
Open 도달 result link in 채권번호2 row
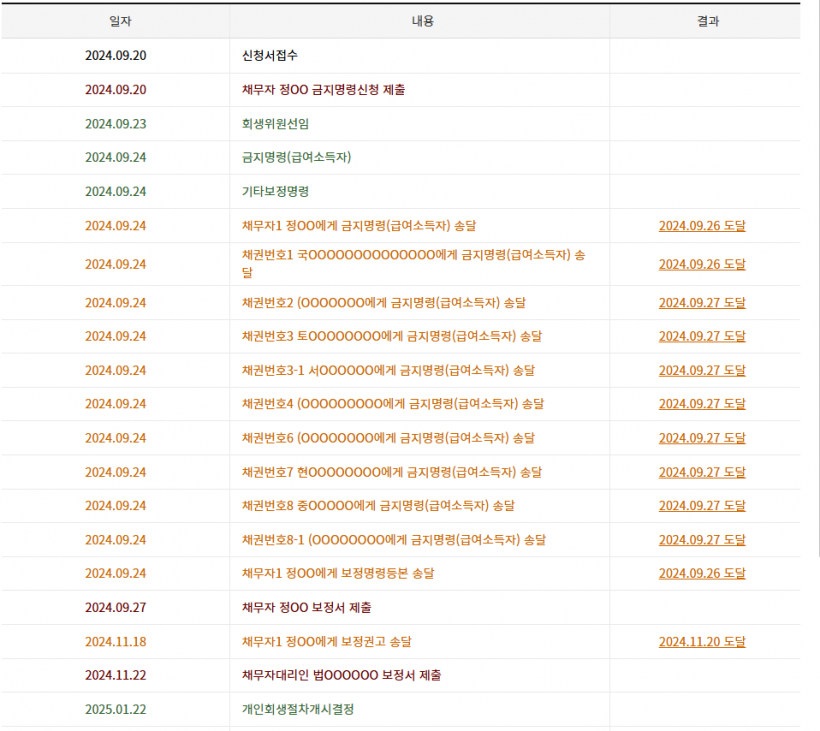tap(702, 303)
